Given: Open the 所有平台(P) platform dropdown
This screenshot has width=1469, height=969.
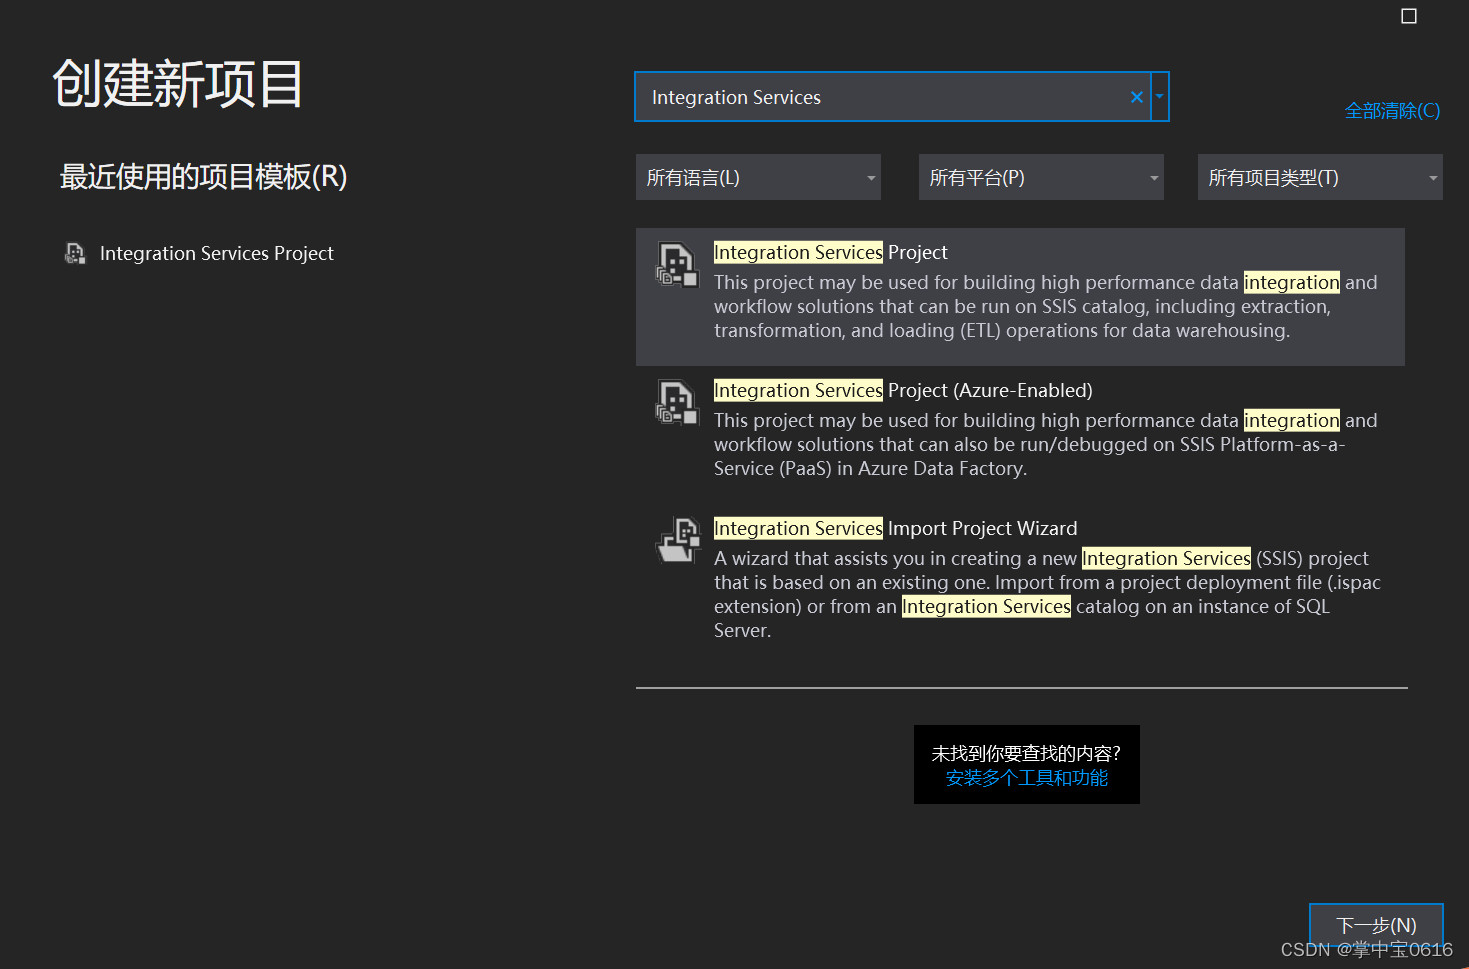Looking at the screenshot, I should (1041, 177).
